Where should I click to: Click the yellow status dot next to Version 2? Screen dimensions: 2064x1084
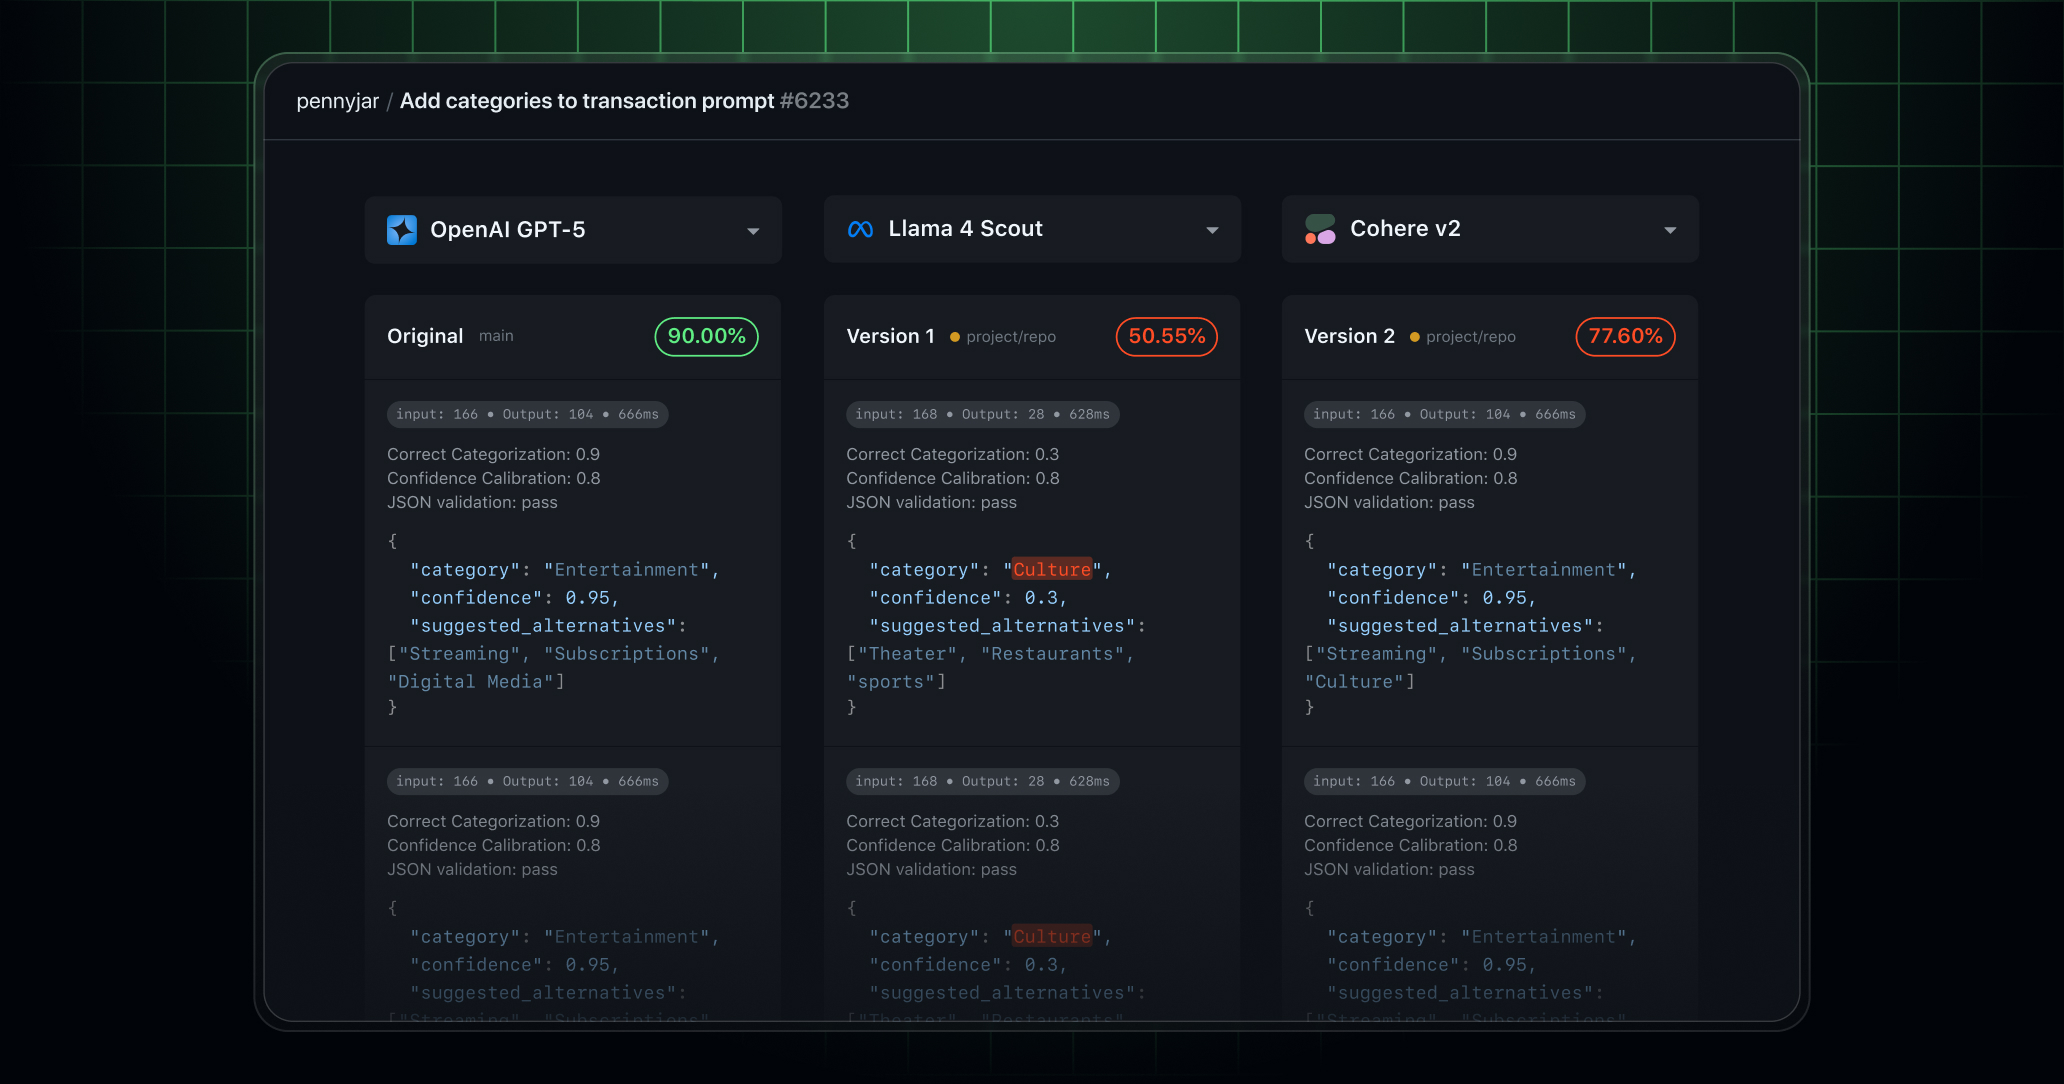point(1414,337)
